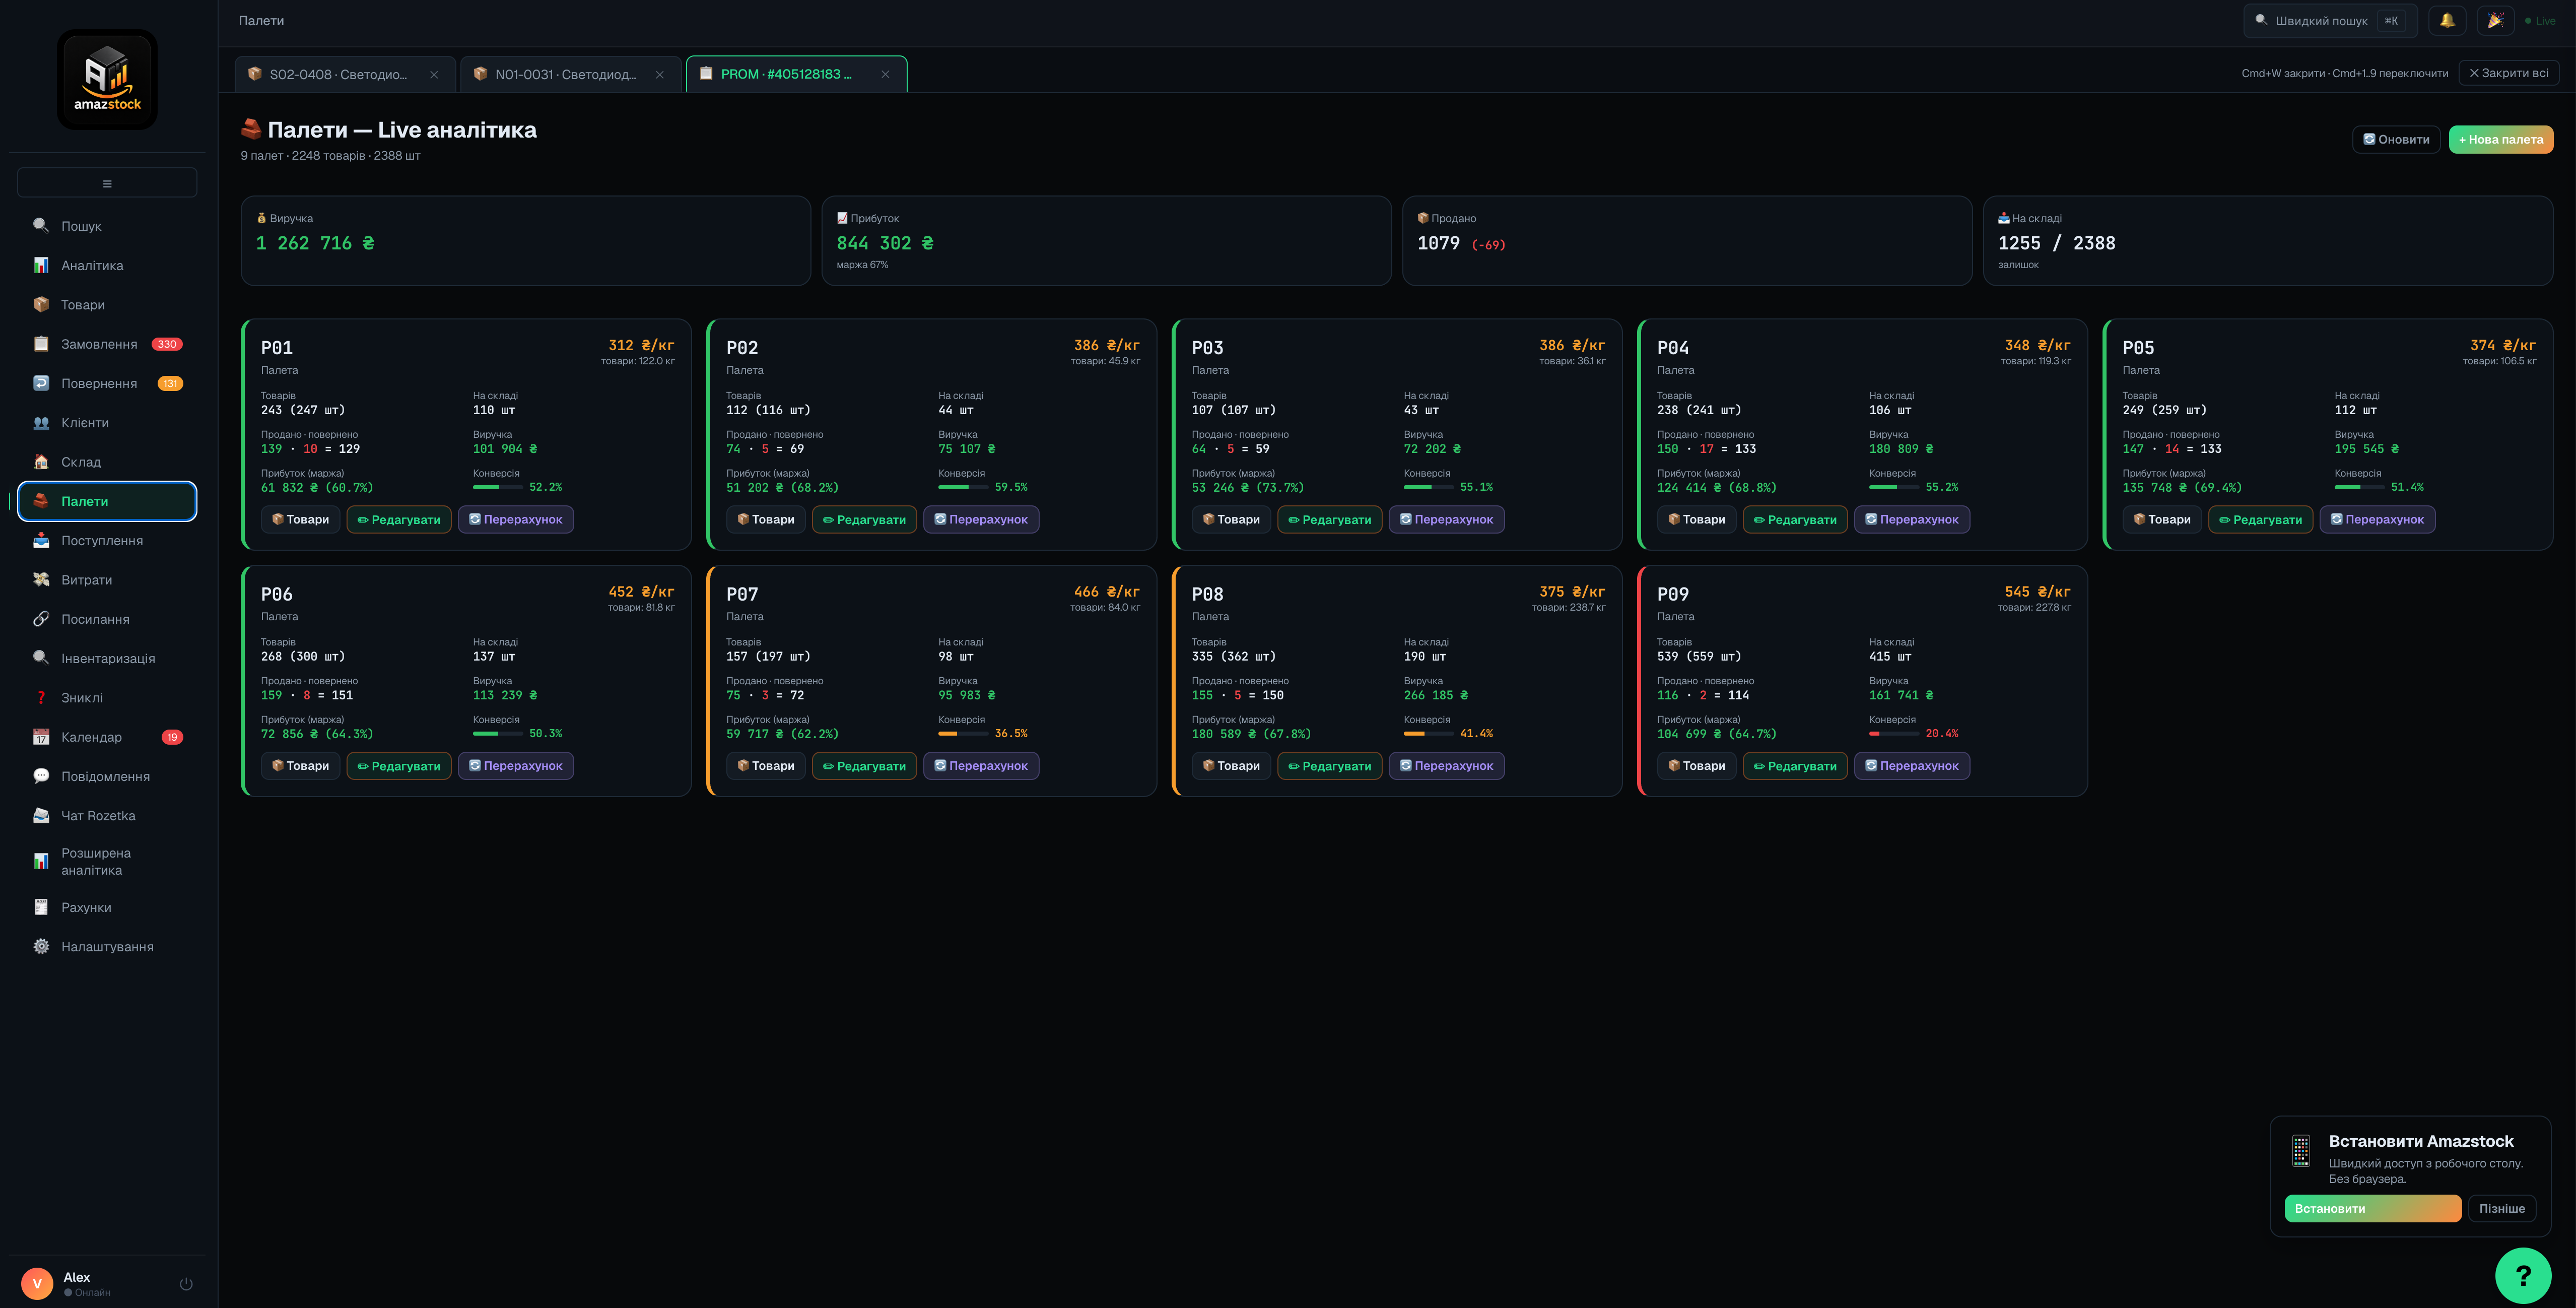
Task: Click Перерахунок on pallet P01
Action: pos(516,520)
